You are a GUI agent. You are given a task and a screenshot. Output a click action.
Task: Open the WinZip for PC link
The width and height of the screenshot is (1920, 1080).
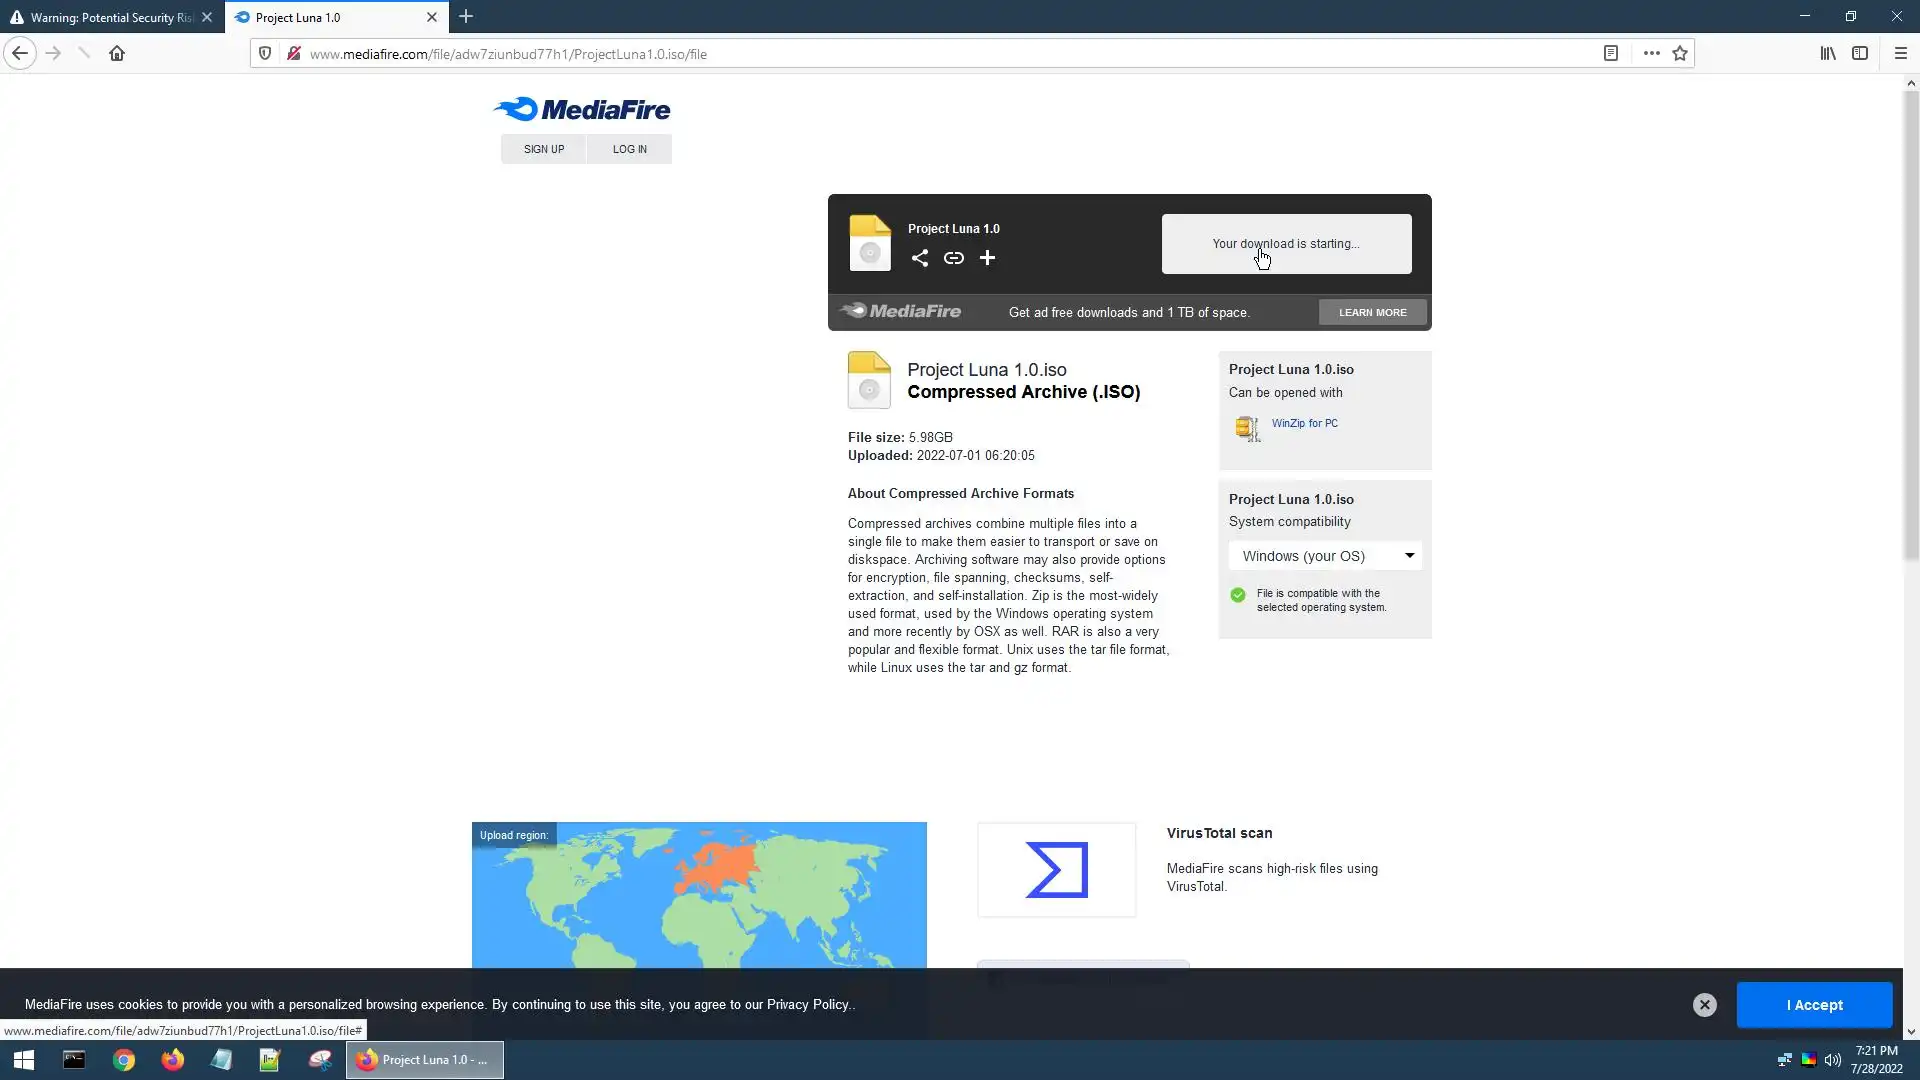(x=1304, y=423)
